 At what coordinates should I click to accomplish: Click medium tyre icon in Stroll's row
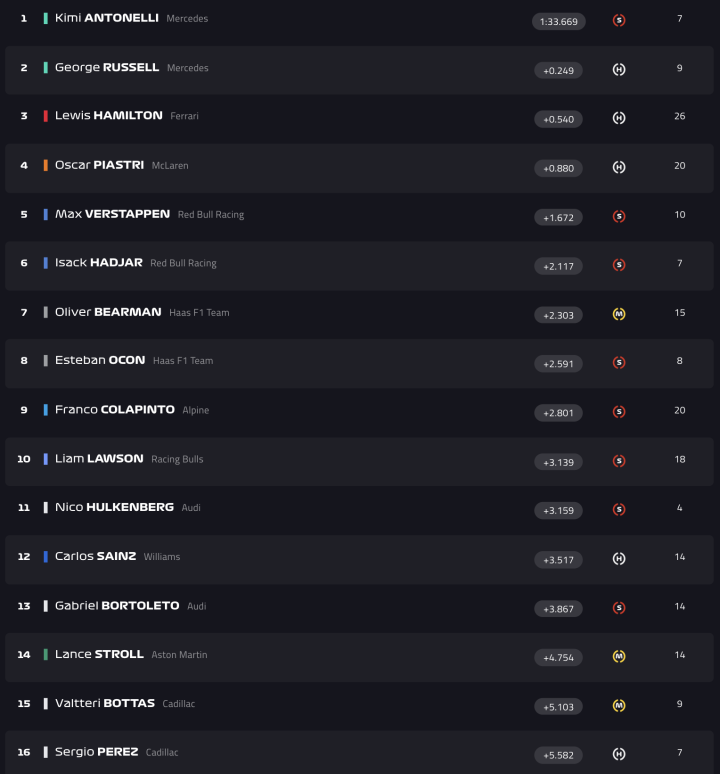click(619, 657)
